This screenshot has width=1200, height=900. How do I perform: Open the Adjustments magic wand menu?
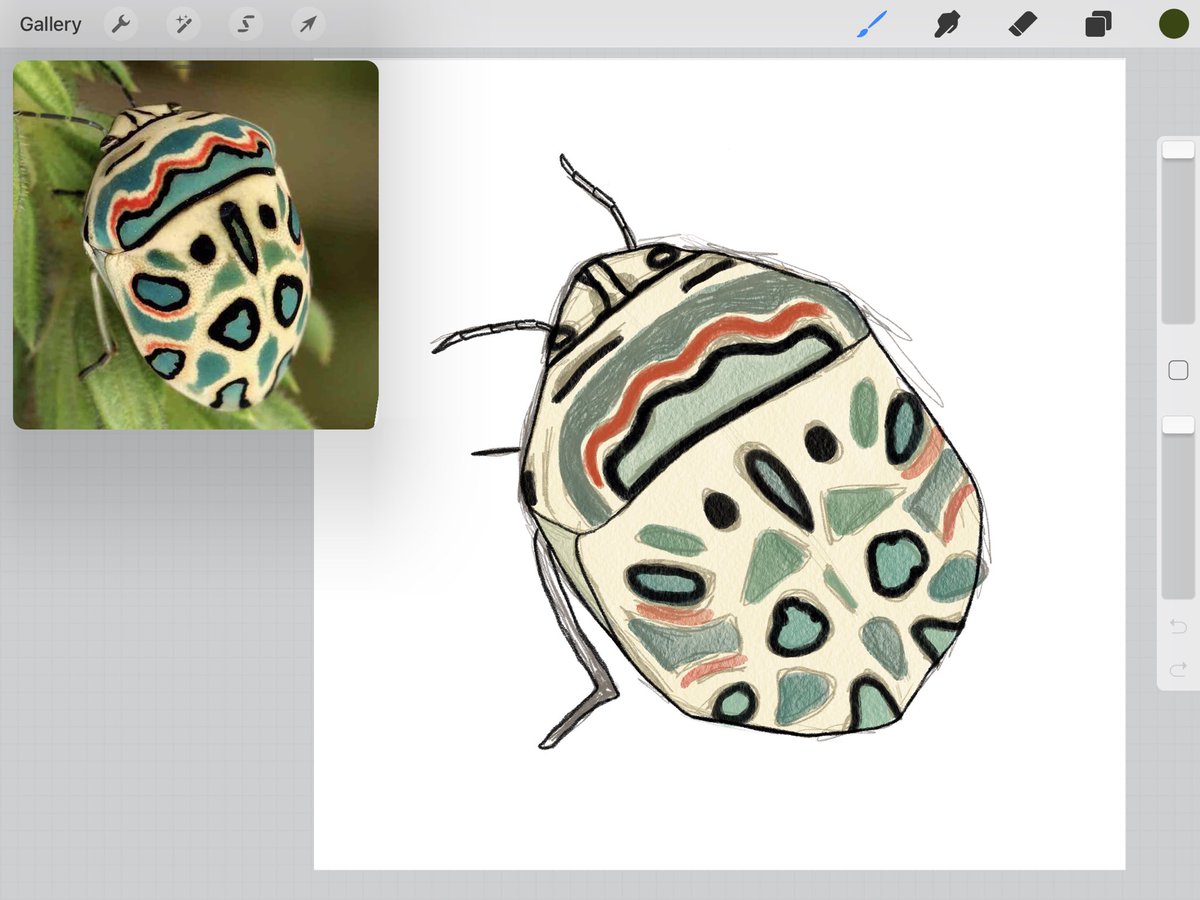[183, 23]
